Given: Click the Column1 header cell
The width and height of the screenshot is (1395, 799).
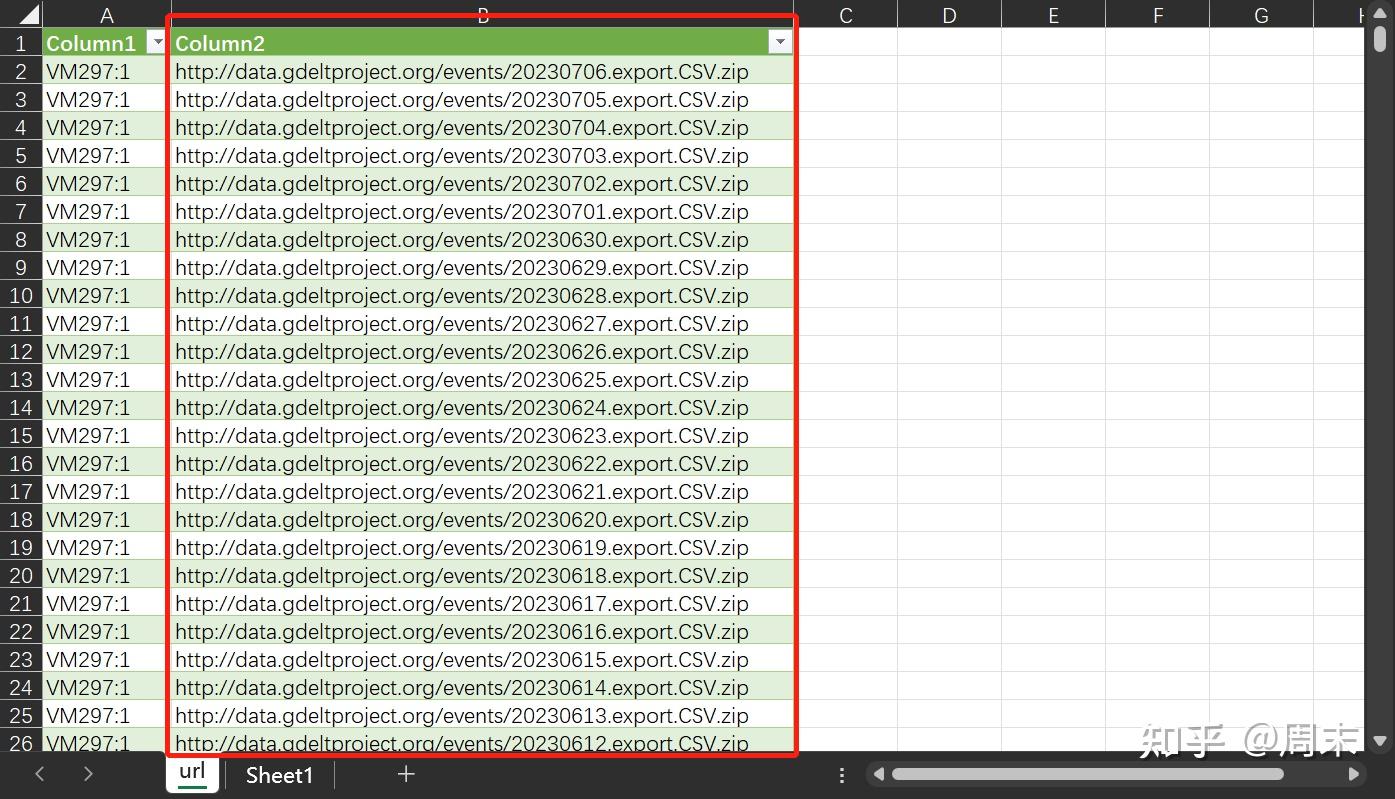Looking at the screenshot, I should tap(107, 43).
